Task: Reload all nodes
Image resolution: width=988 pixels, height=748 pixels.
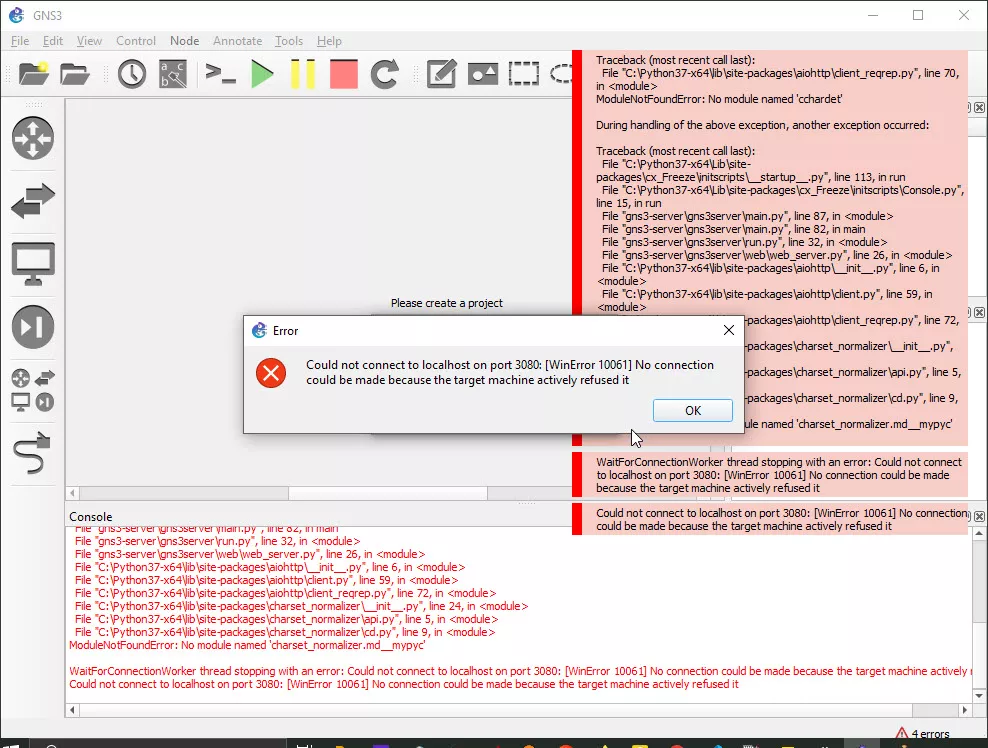Action: tap(384, 74)
